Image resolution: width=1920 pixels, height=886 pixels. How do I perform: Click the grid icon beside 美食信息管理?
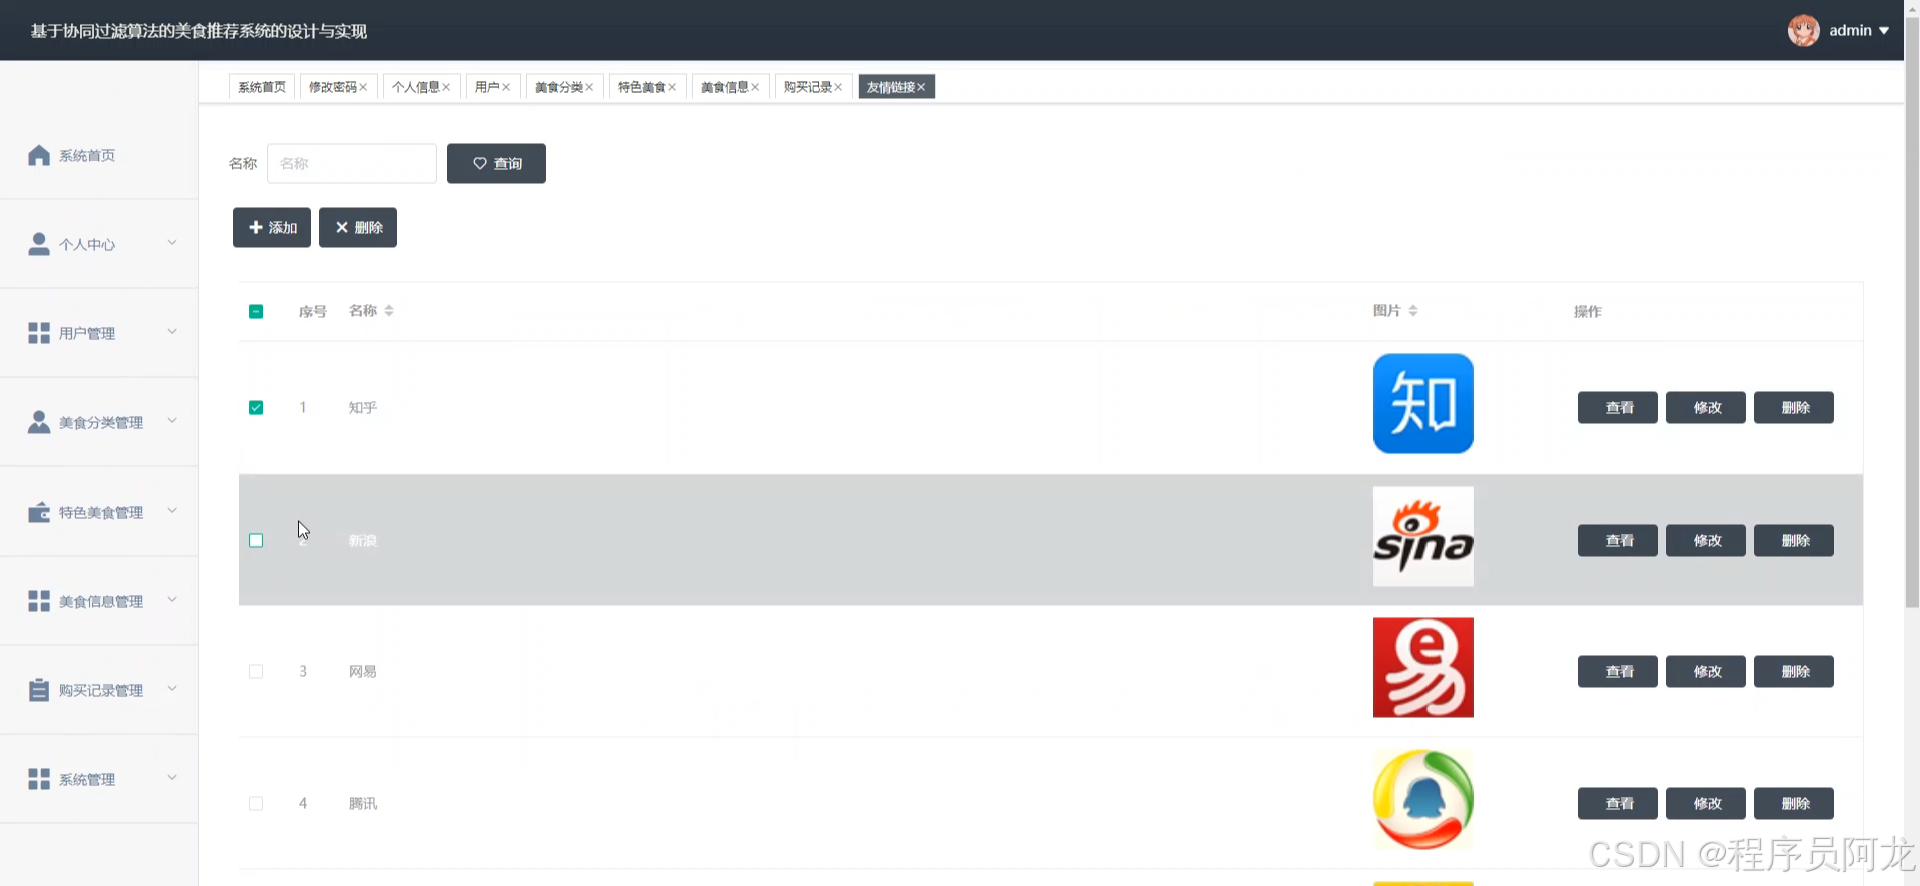point(39,601)
